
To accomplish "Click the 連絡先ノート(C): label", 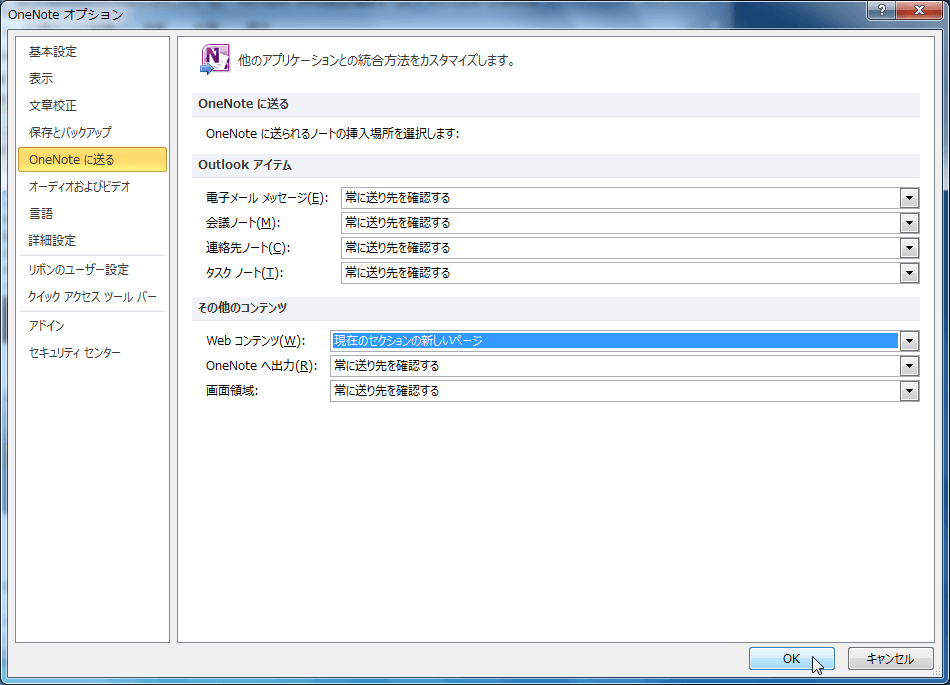I will click(248, 248).
